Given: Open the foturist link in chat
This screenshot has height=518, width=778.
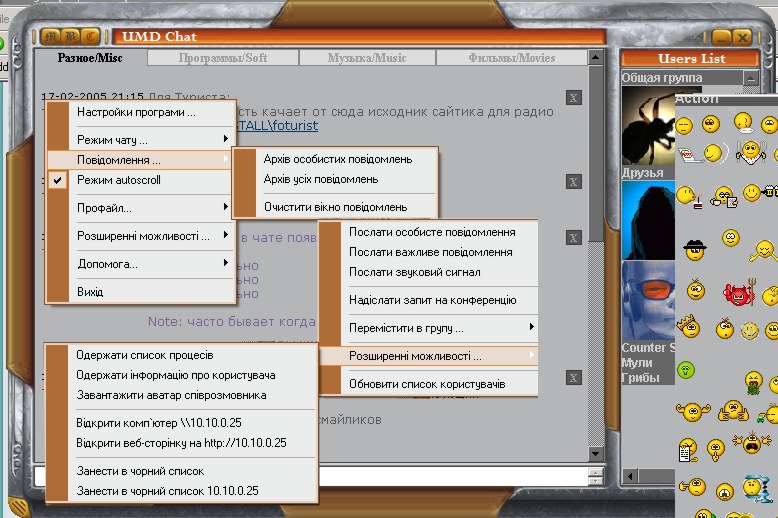Looking at the screenshot, I should tap(288, 126).
